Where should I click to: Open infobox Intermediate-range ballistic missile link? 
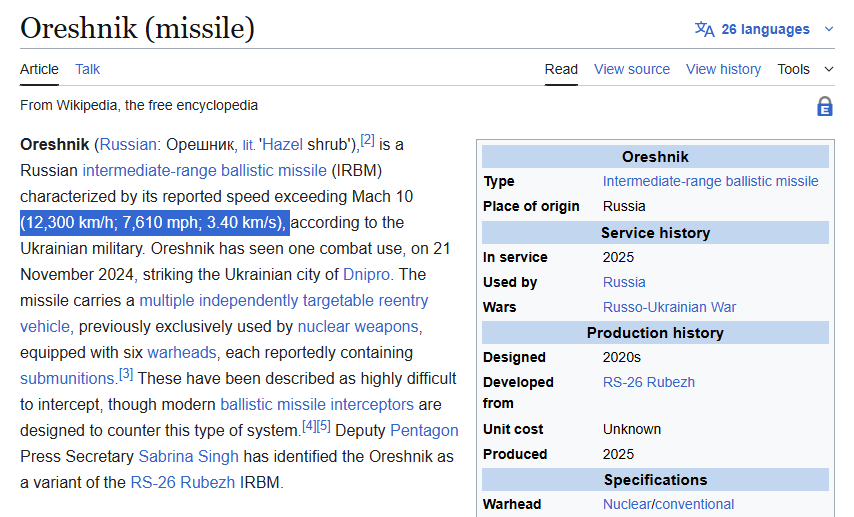(x=710, y=181)
